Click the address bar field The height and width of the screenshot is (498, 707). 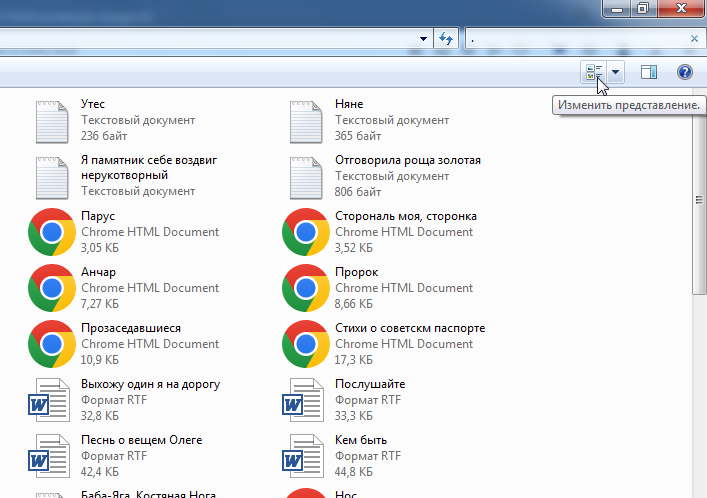(x=207, y=39)
